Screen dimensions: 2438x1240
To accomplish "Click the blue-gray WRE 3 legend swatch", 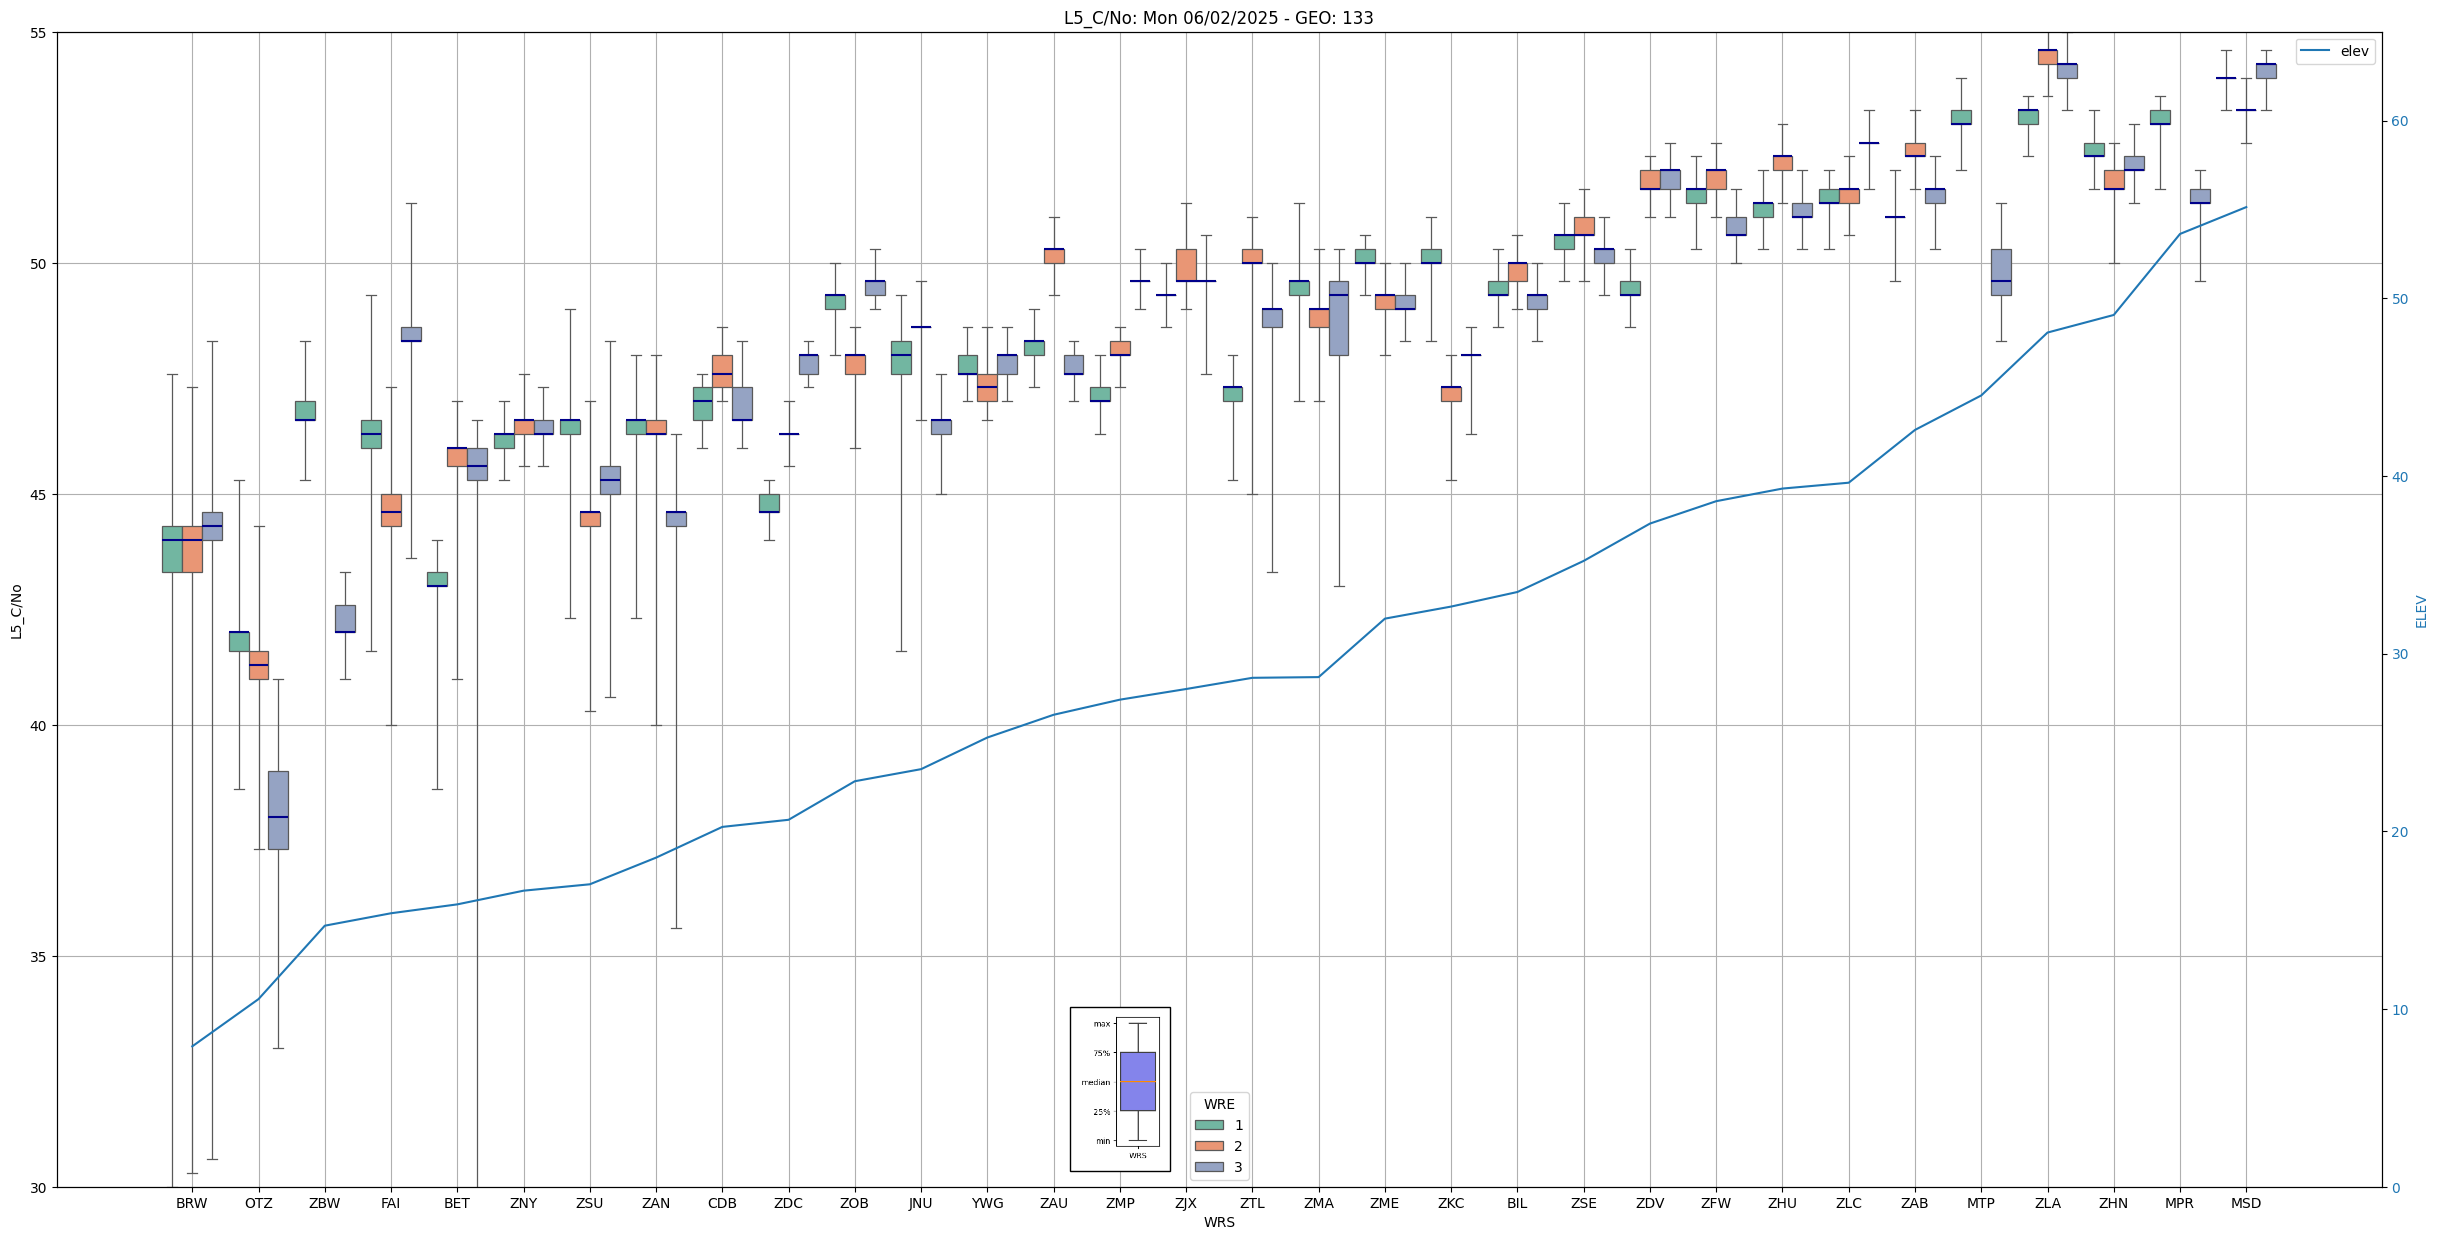I will (x=1209, y=1167).
